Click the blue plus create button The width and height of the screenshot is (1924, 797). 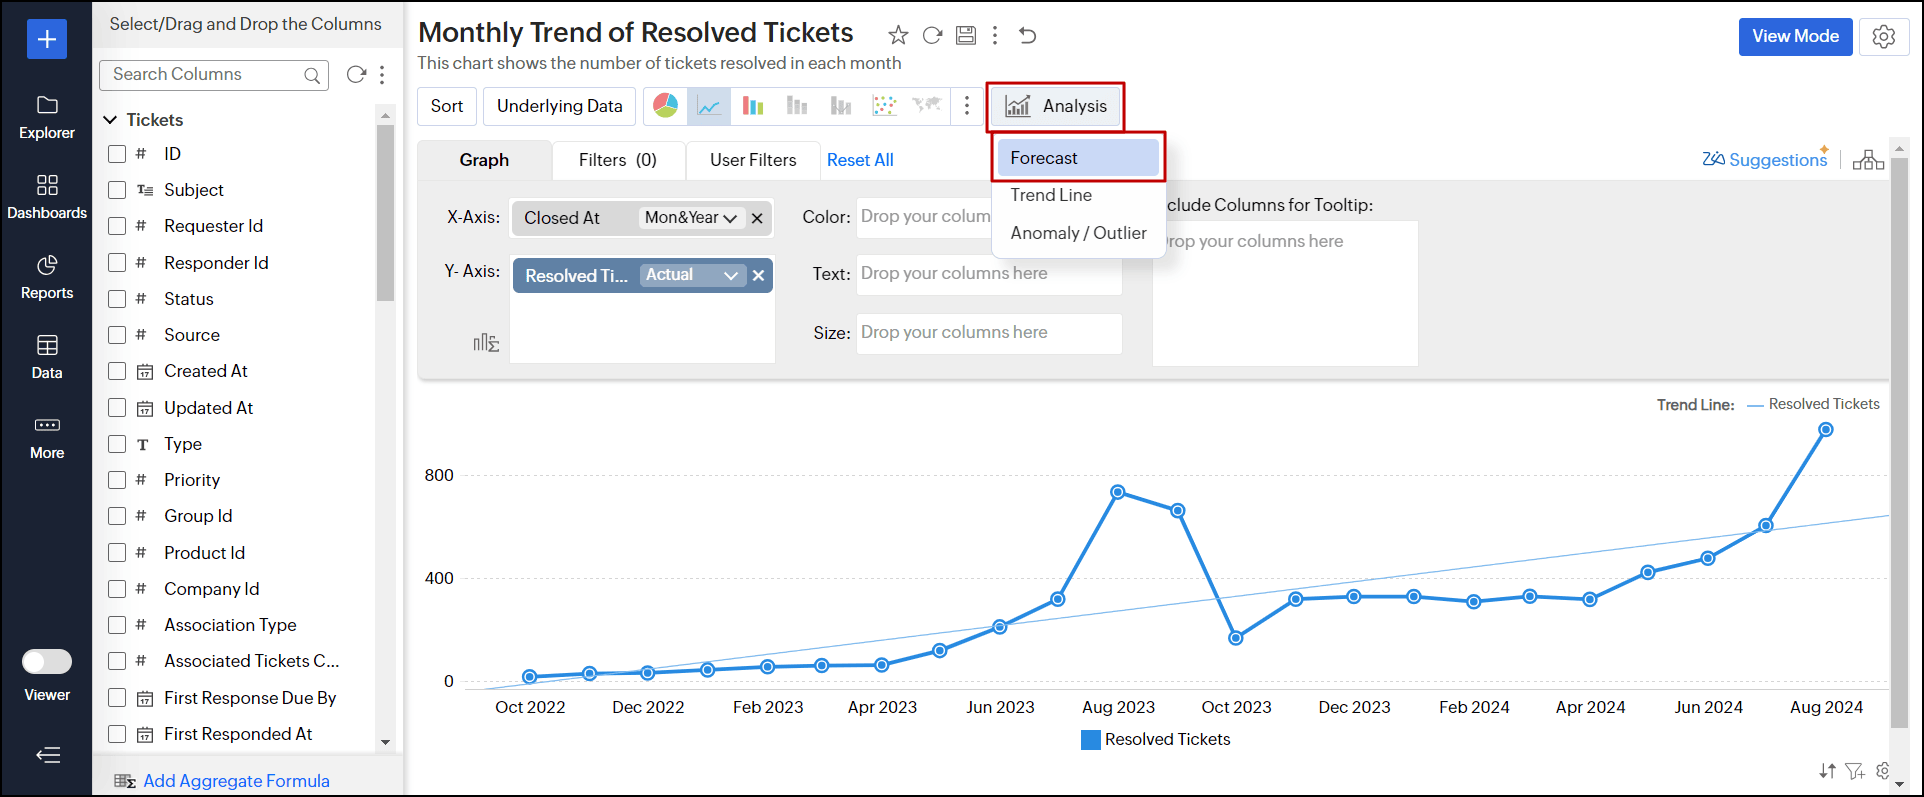(x=47, y=39)
